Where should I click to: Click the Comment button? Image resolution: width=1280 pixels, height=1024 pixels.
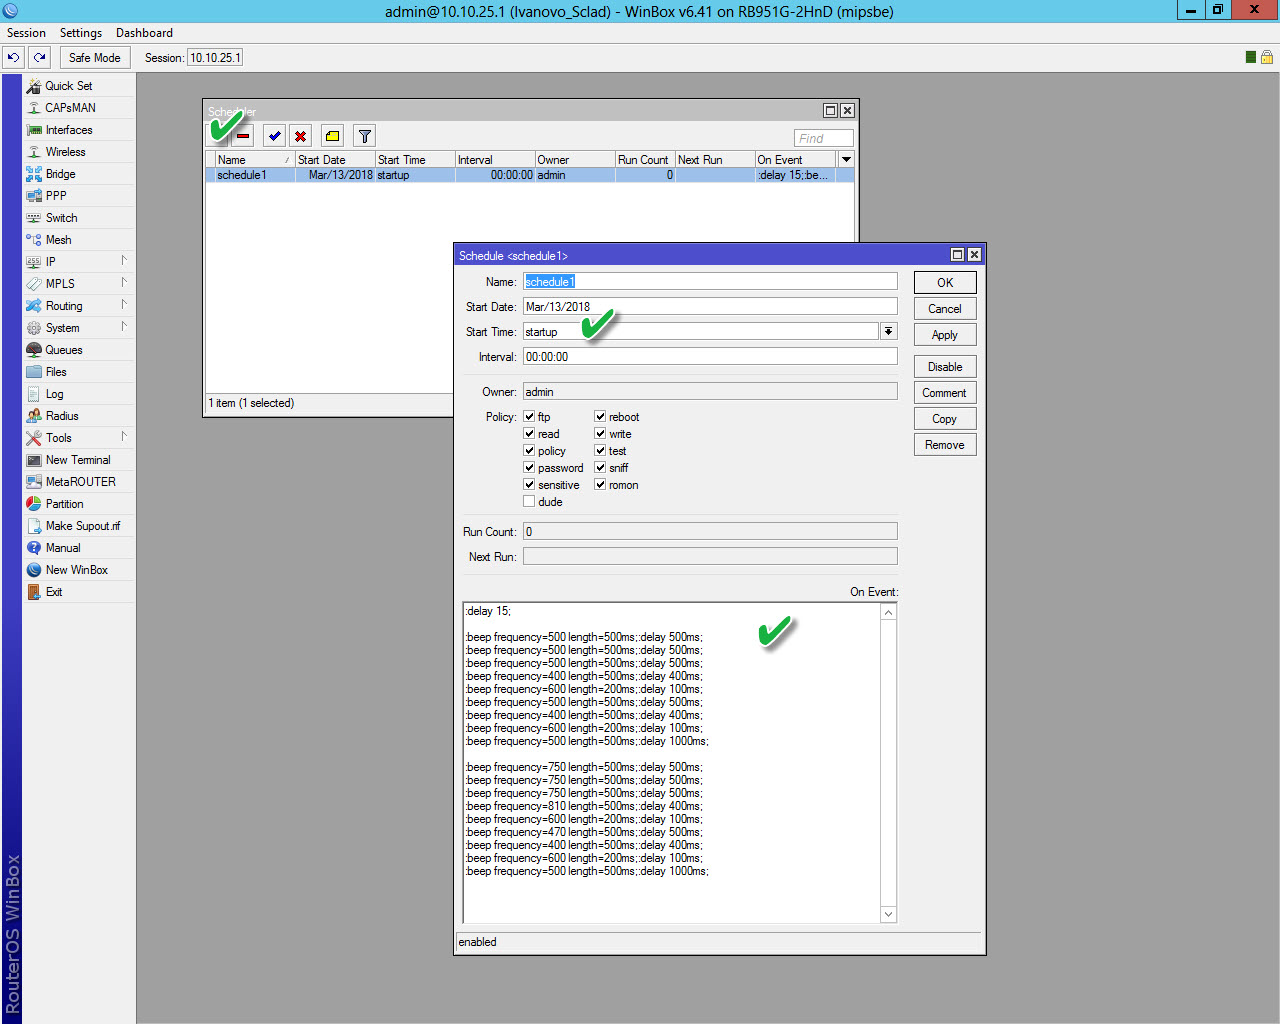point(945,393)
